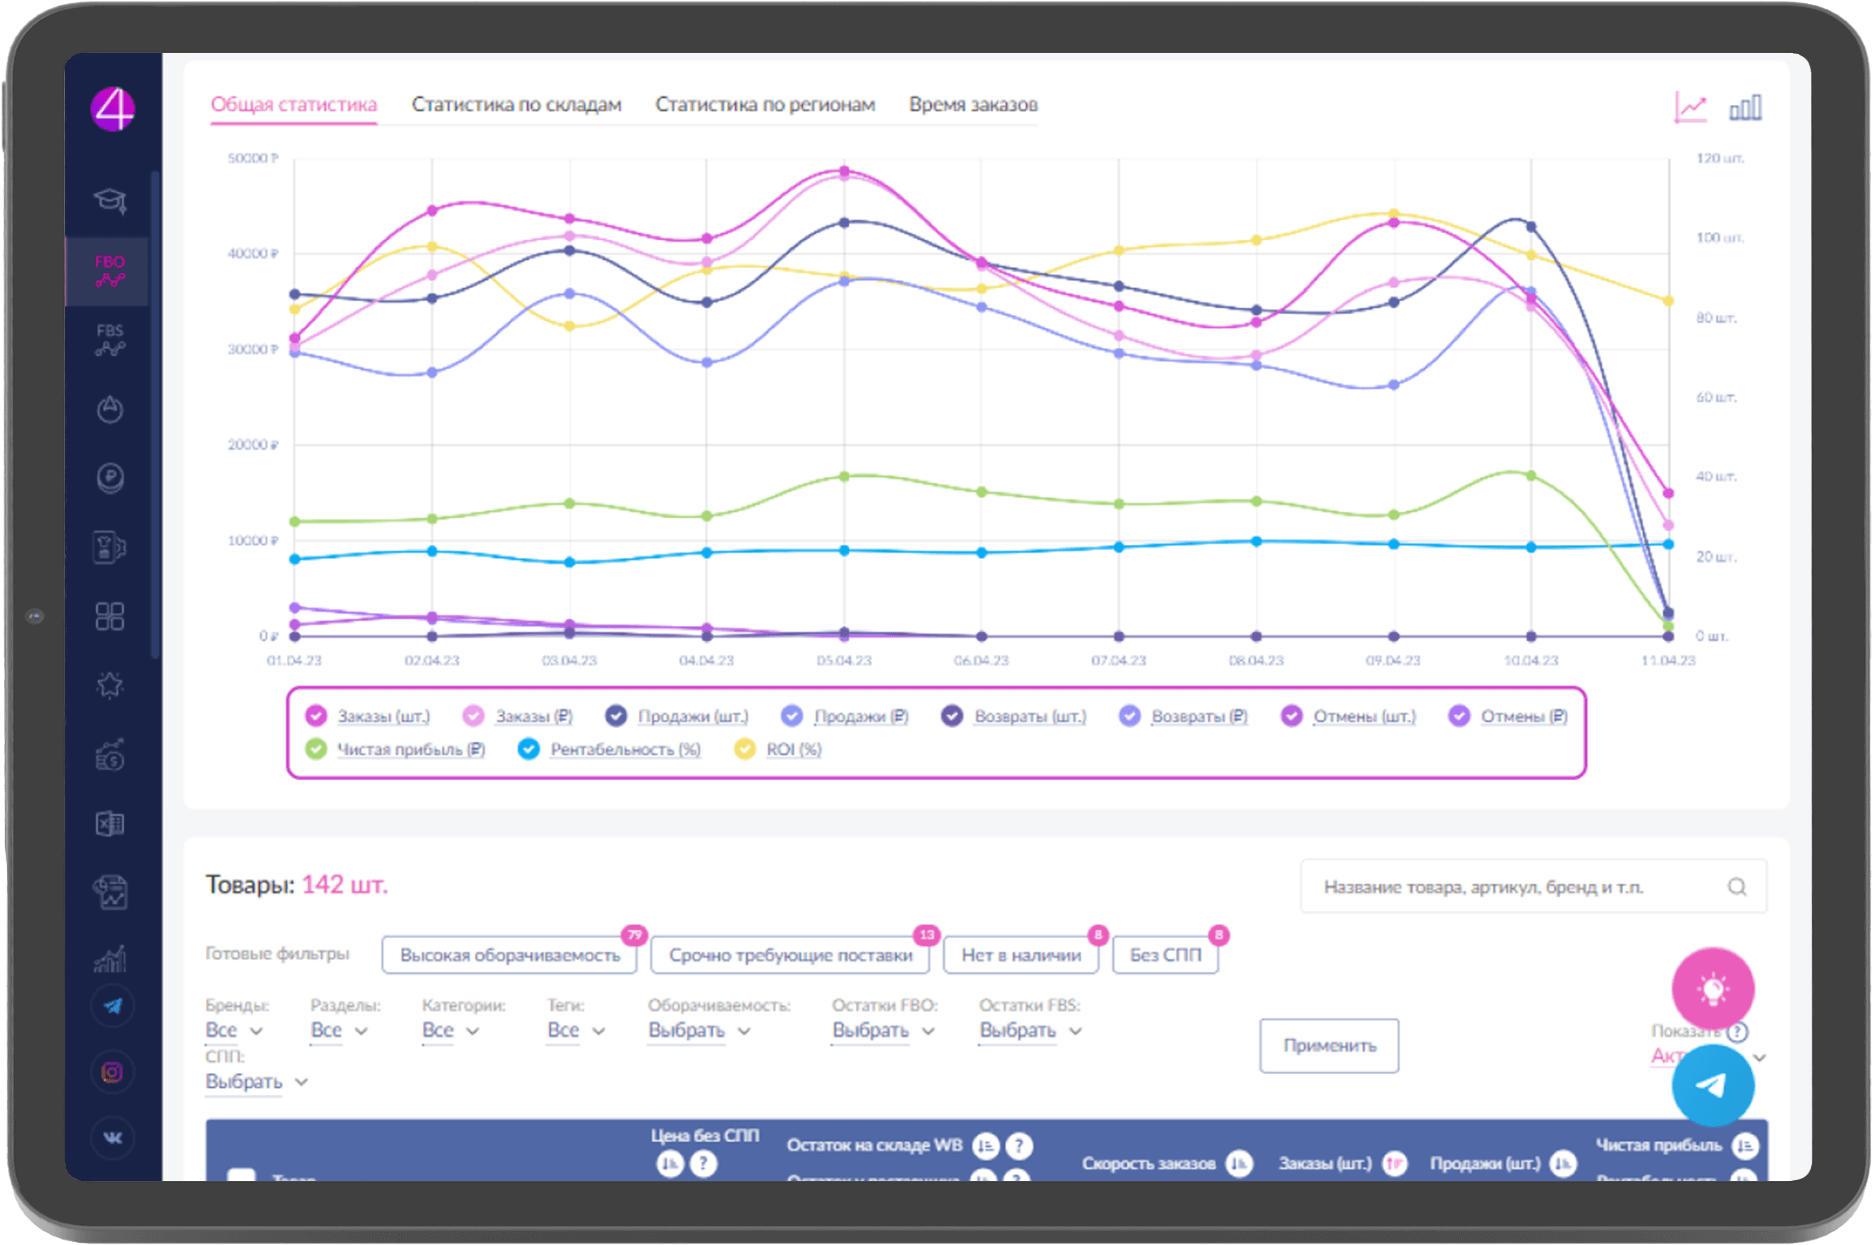Open VK link in sidebar
This screenshot has height=1245, width=1873.
tap(112, 1138)
